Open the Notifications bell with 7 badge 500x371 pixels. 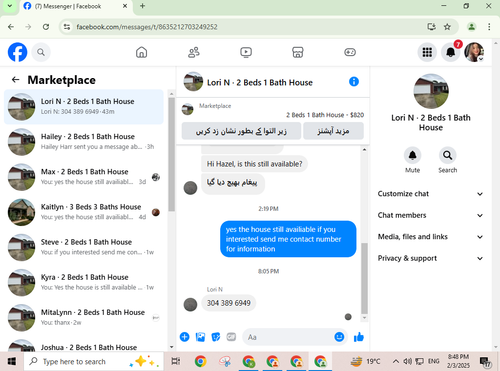[451, 52]
